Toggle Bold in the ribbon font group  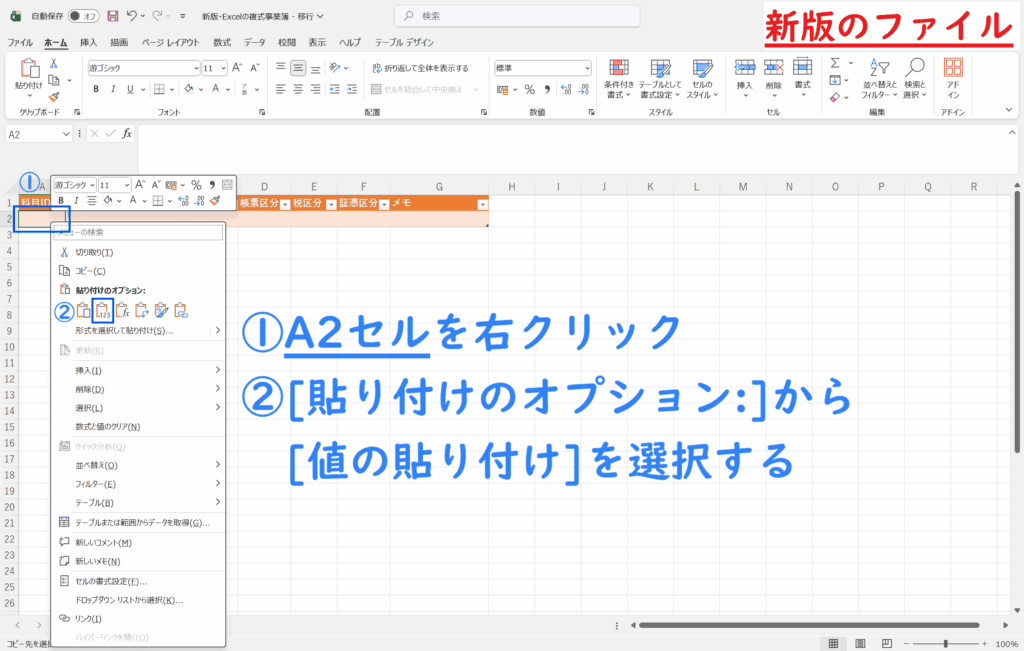pyautogui.click(x=97, y=89)
